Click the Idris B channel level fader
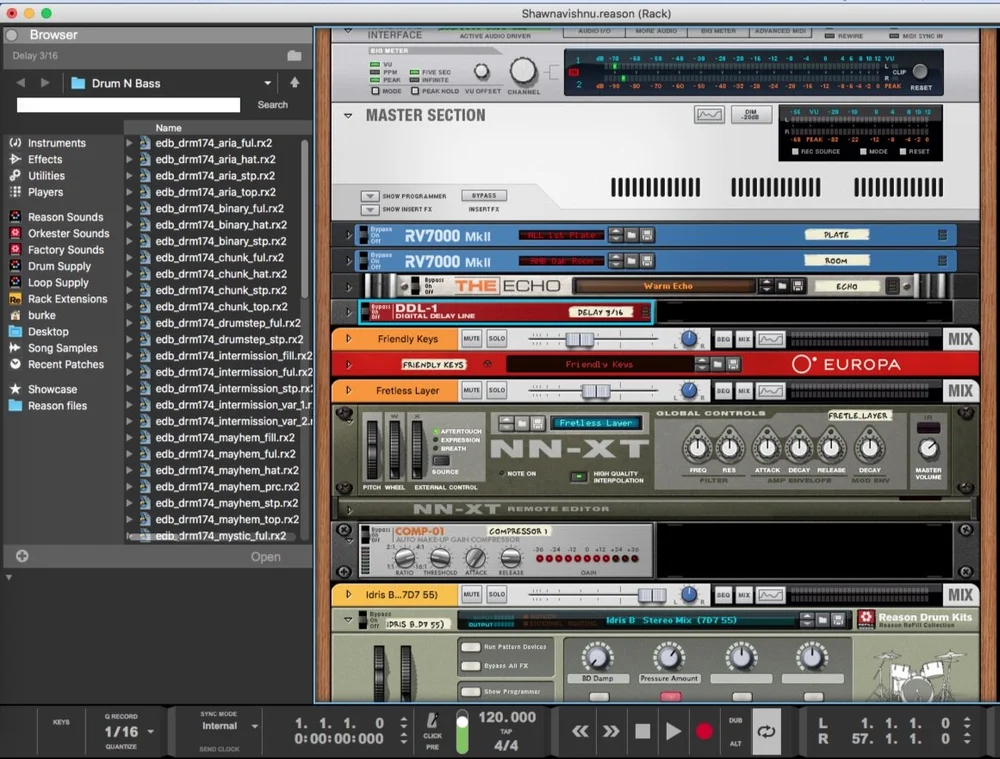The height and width of the screenshot is (759, 1000). [651, 595]
